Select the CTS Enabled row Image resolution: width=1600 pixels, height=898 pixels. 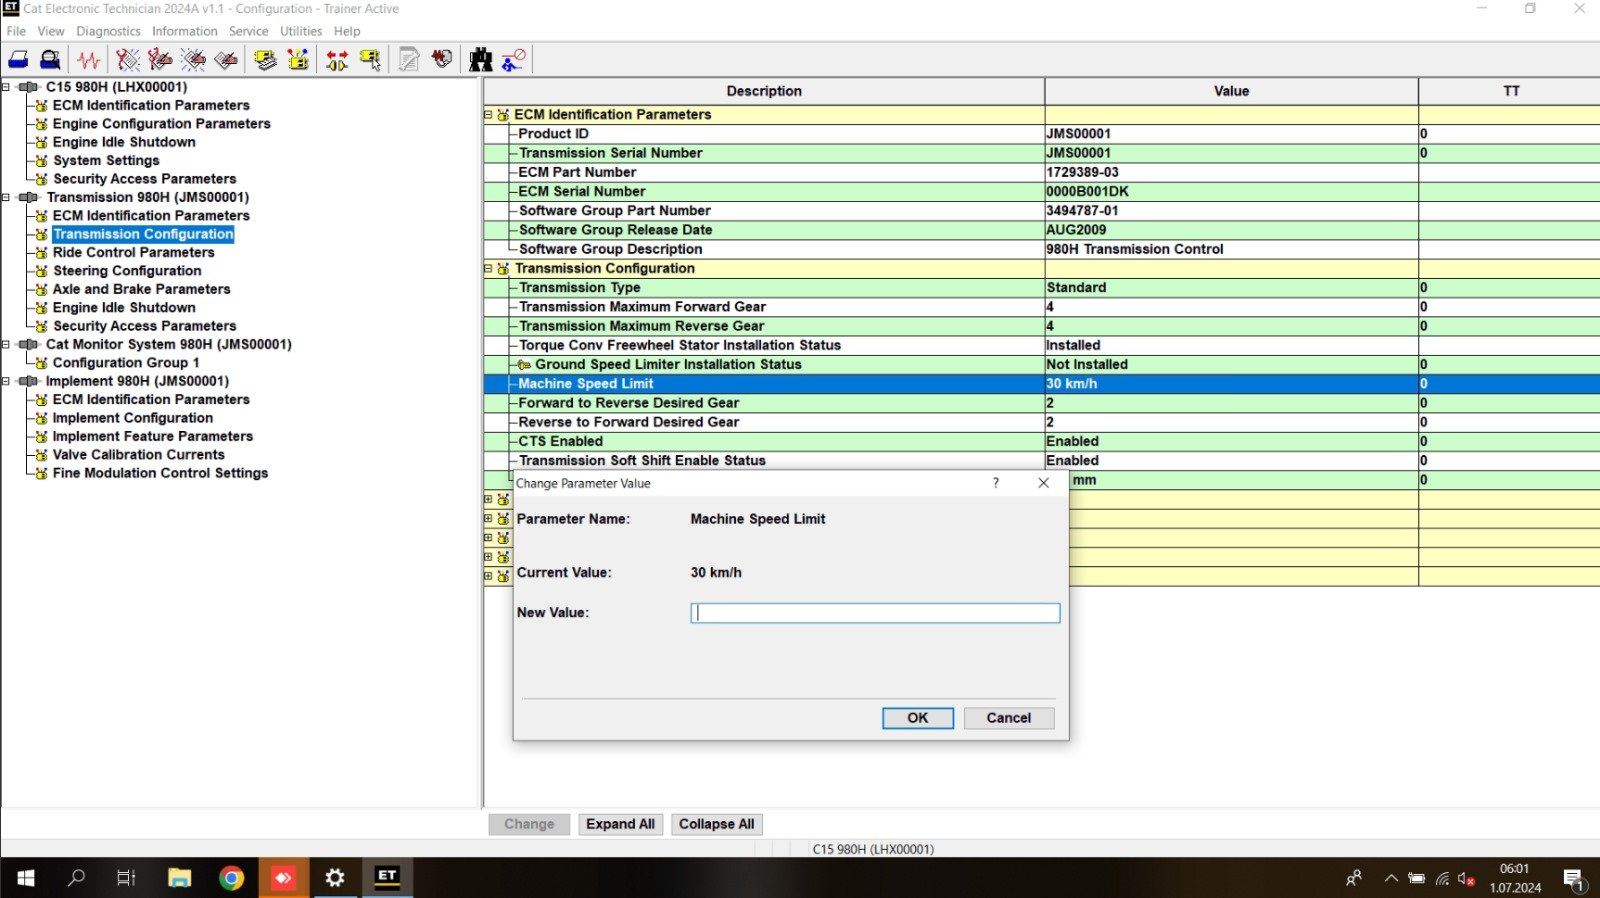(x=1041, y=442)
